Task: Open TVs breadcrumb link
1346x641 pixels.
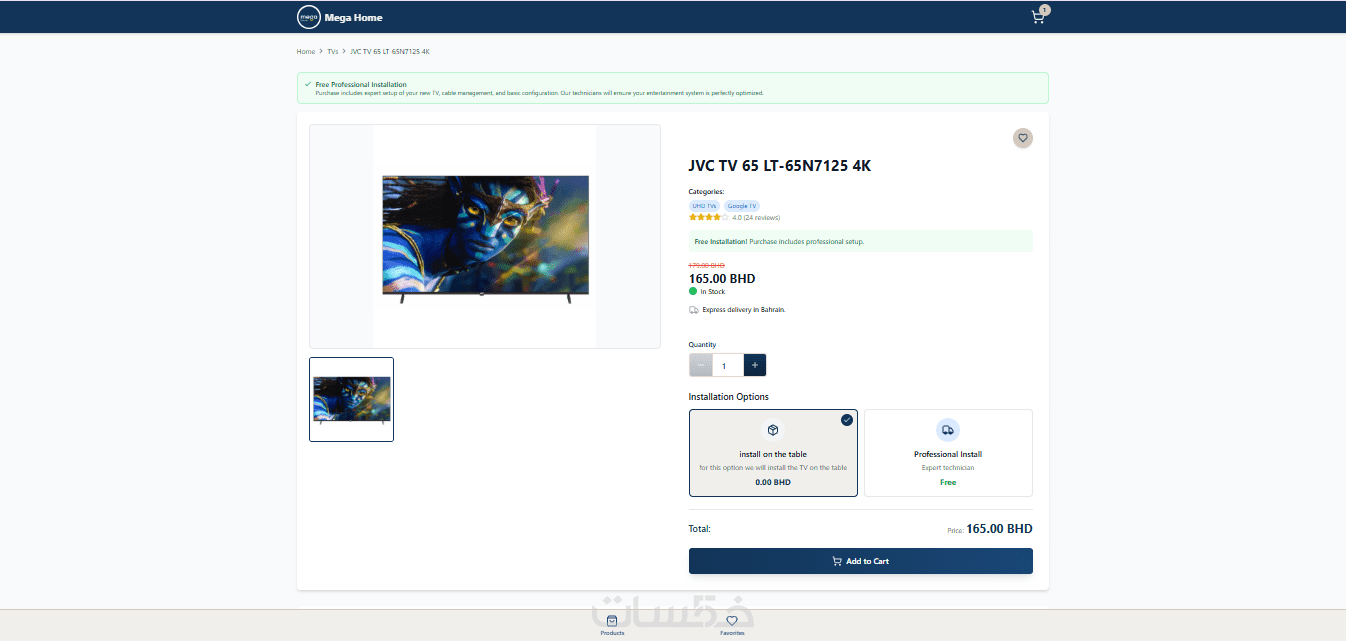Action: tap(333, 51)
